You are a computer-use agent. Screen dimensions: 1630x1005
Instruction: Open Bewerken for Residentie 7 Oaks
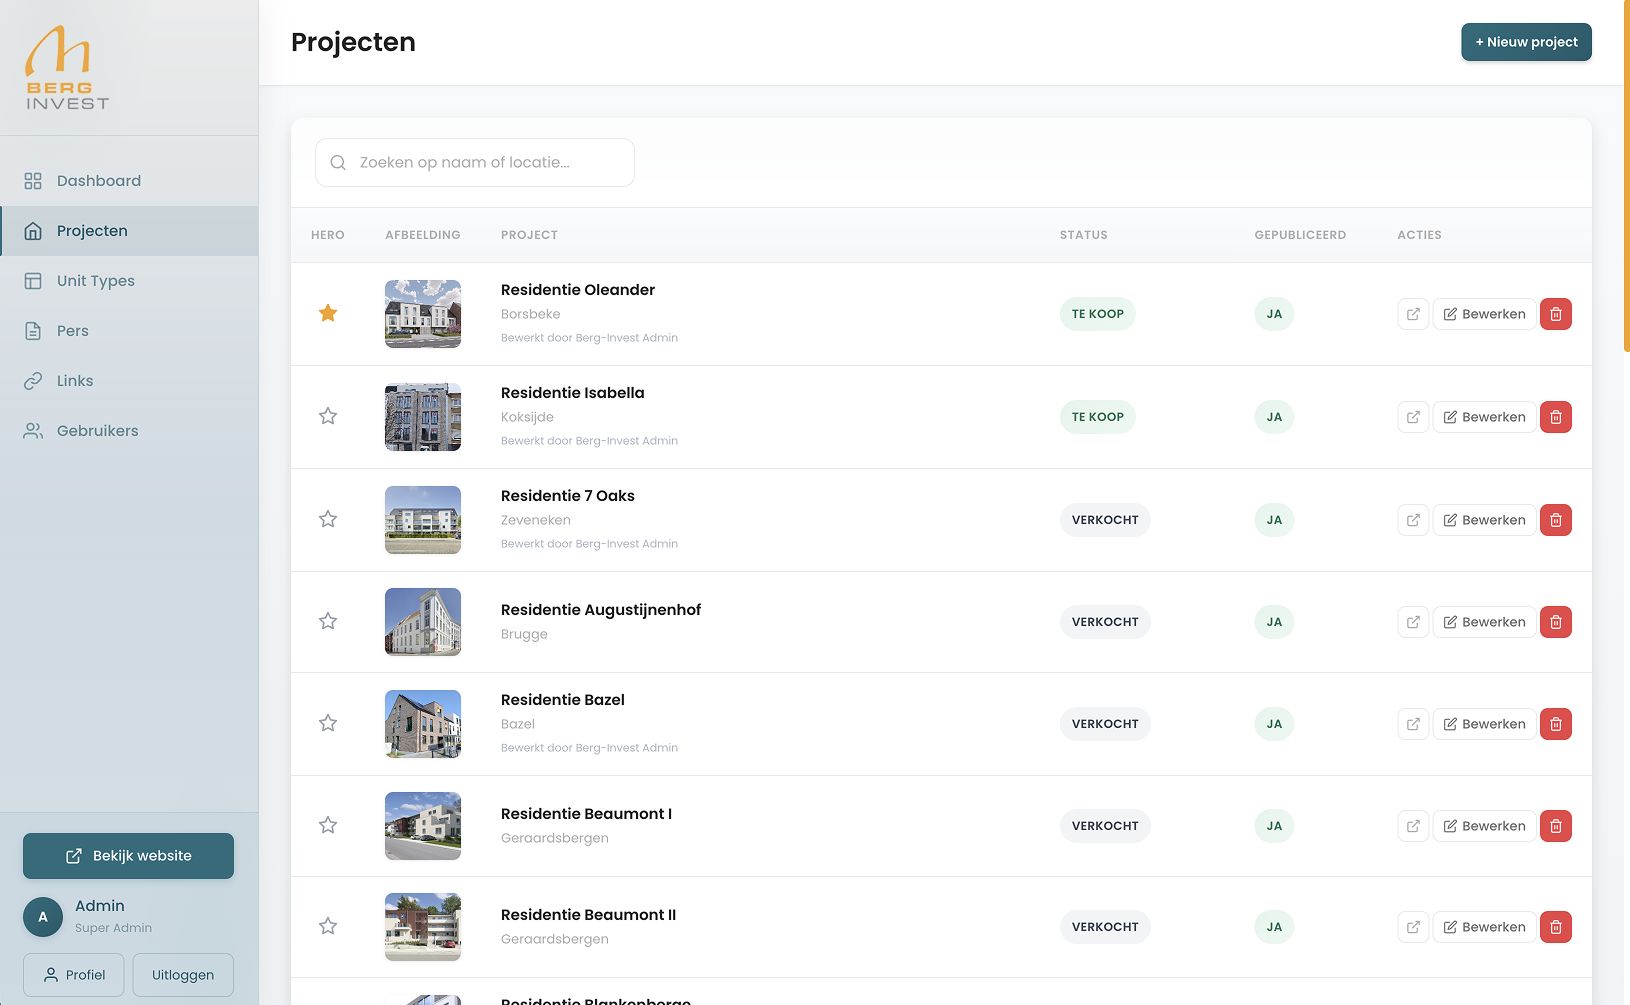point(1484,519)
